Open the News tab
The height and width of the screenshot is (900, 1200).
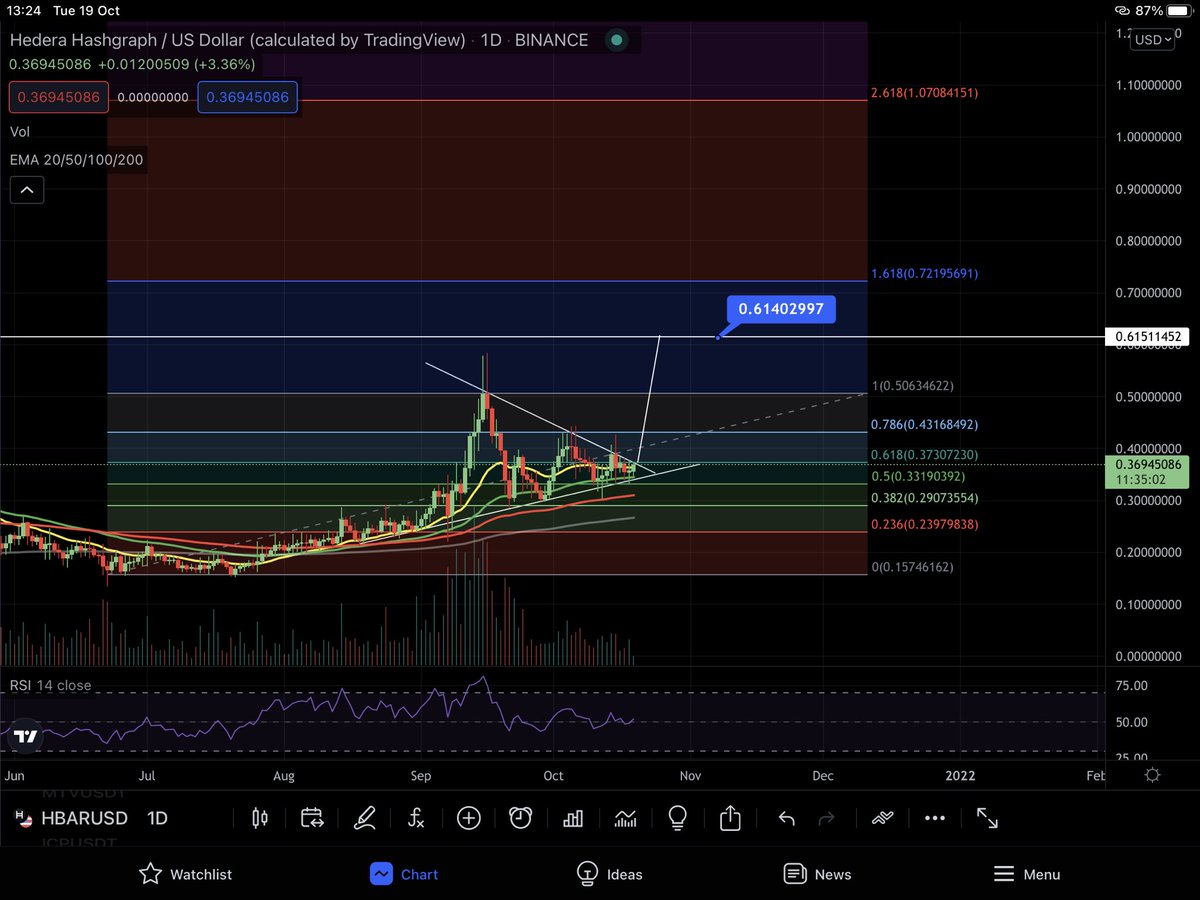[818, 874]
